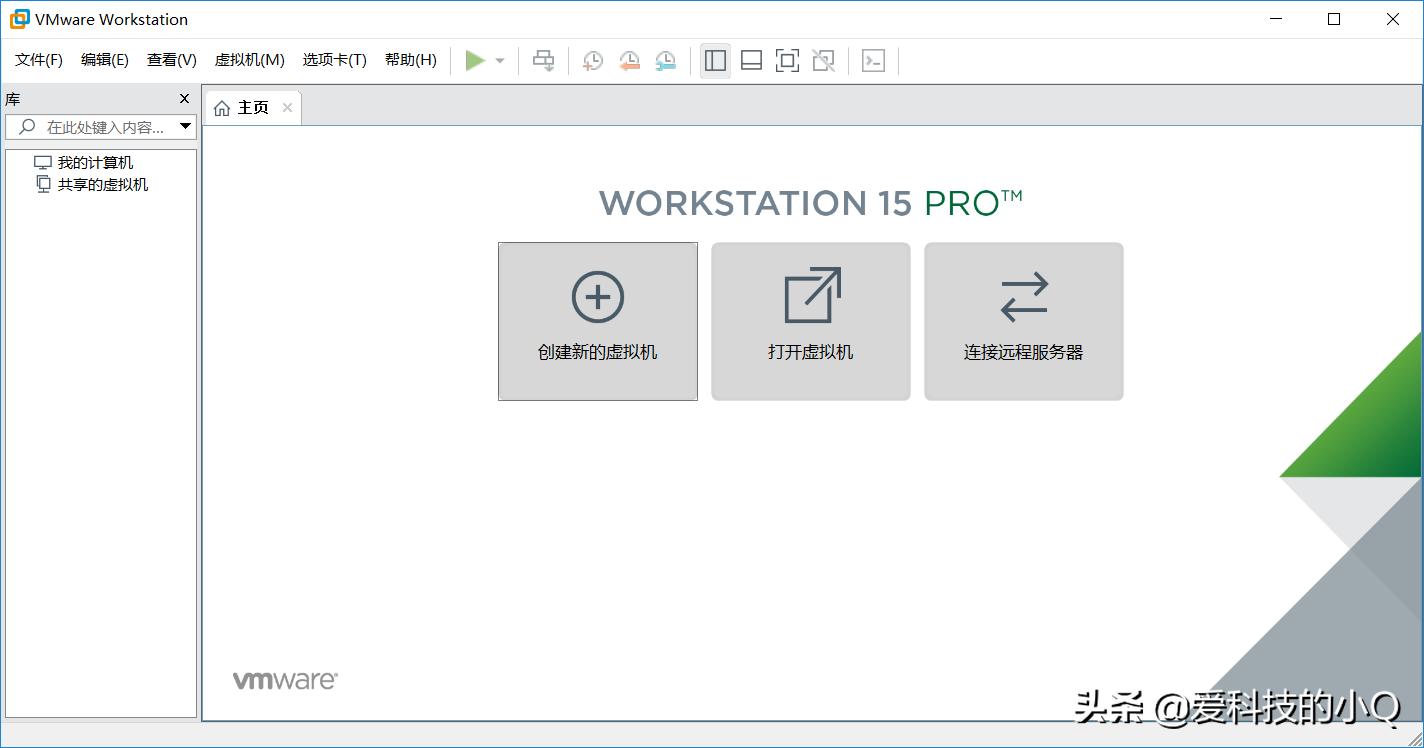This screenshot has height=748, width=1424.
Task: Collapse the 库 library sidebar with its X
Action: click(x=183, y=98)
